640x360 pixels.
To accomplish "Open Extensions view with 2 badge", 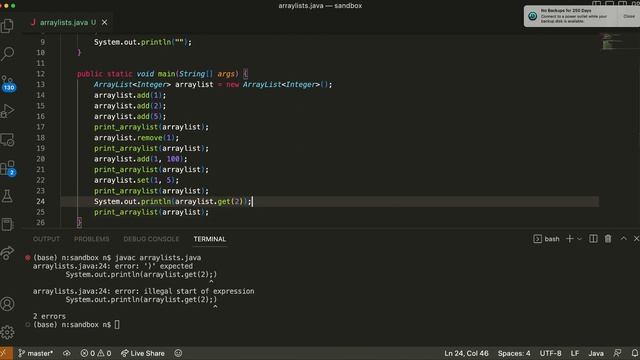I will coord(7,168).
